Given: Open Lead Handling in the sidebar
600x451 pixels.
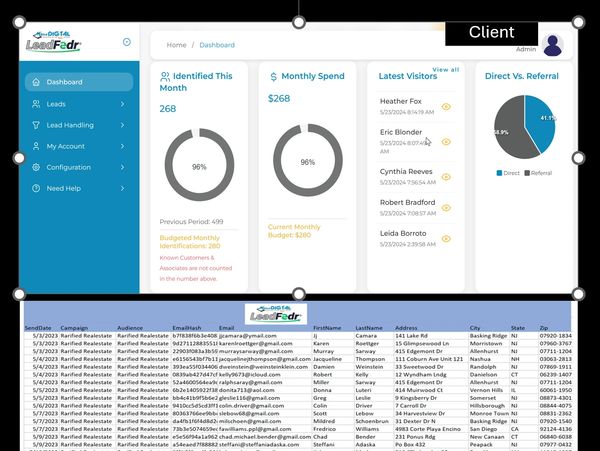Looking at the screenshot, I should coord(79,125).
